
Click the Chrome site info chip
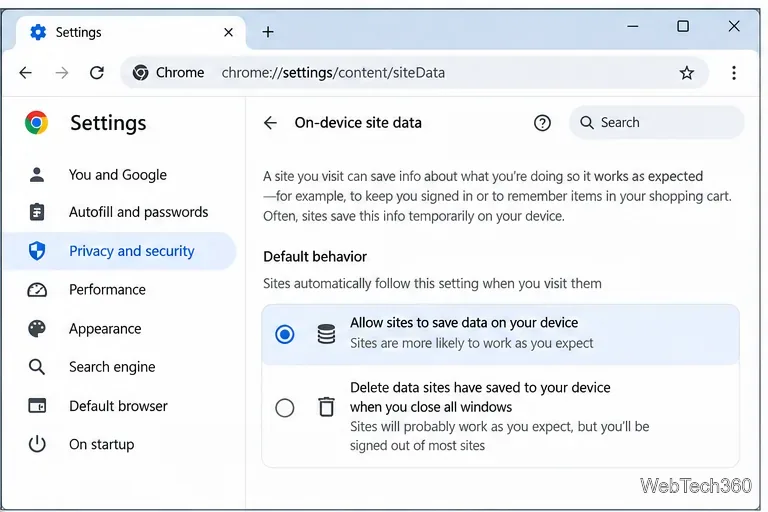click(168, 73)
